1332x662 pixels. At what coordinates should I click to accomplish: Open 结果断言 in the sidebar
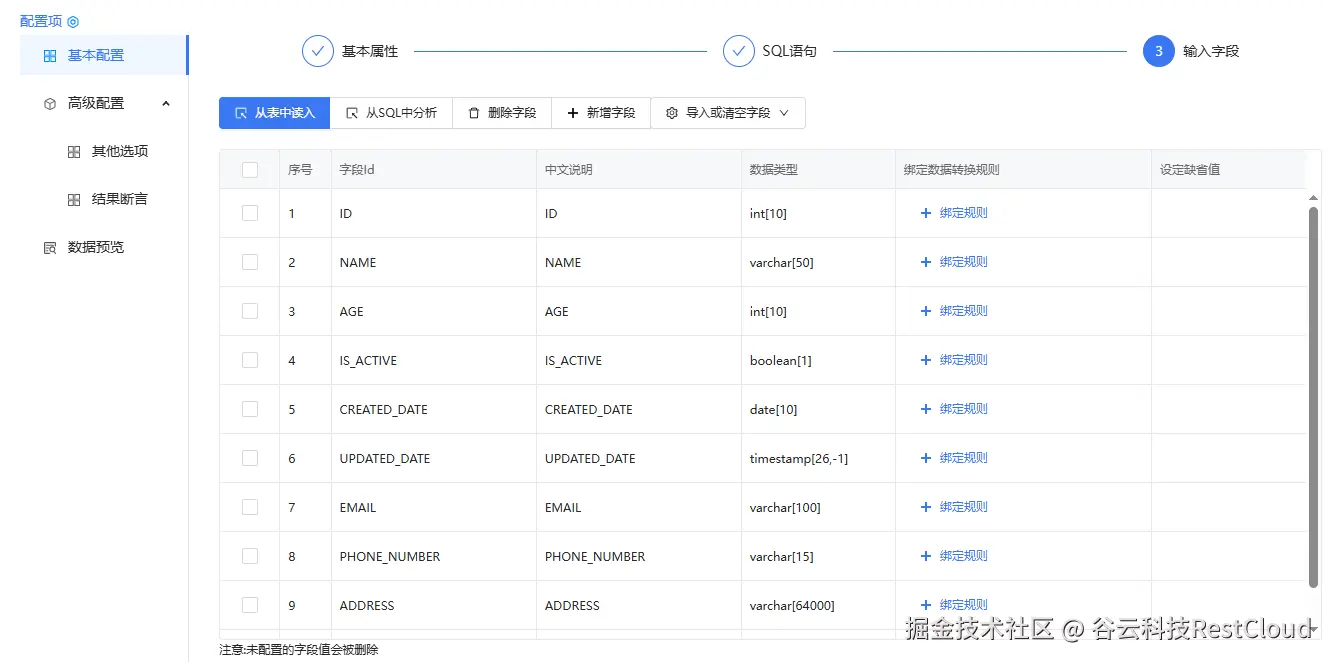pos(104,199)
